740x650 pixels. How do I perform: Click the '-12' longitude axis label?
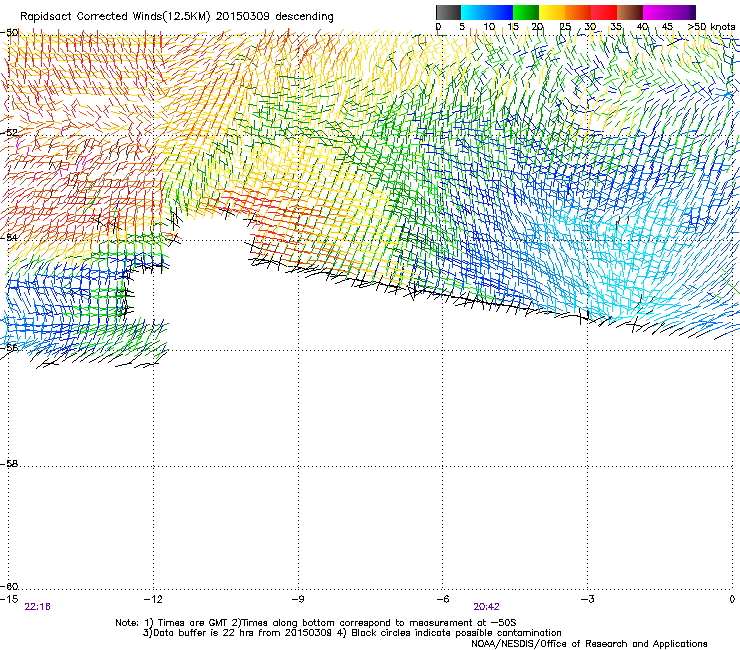[x=153, y=599]
